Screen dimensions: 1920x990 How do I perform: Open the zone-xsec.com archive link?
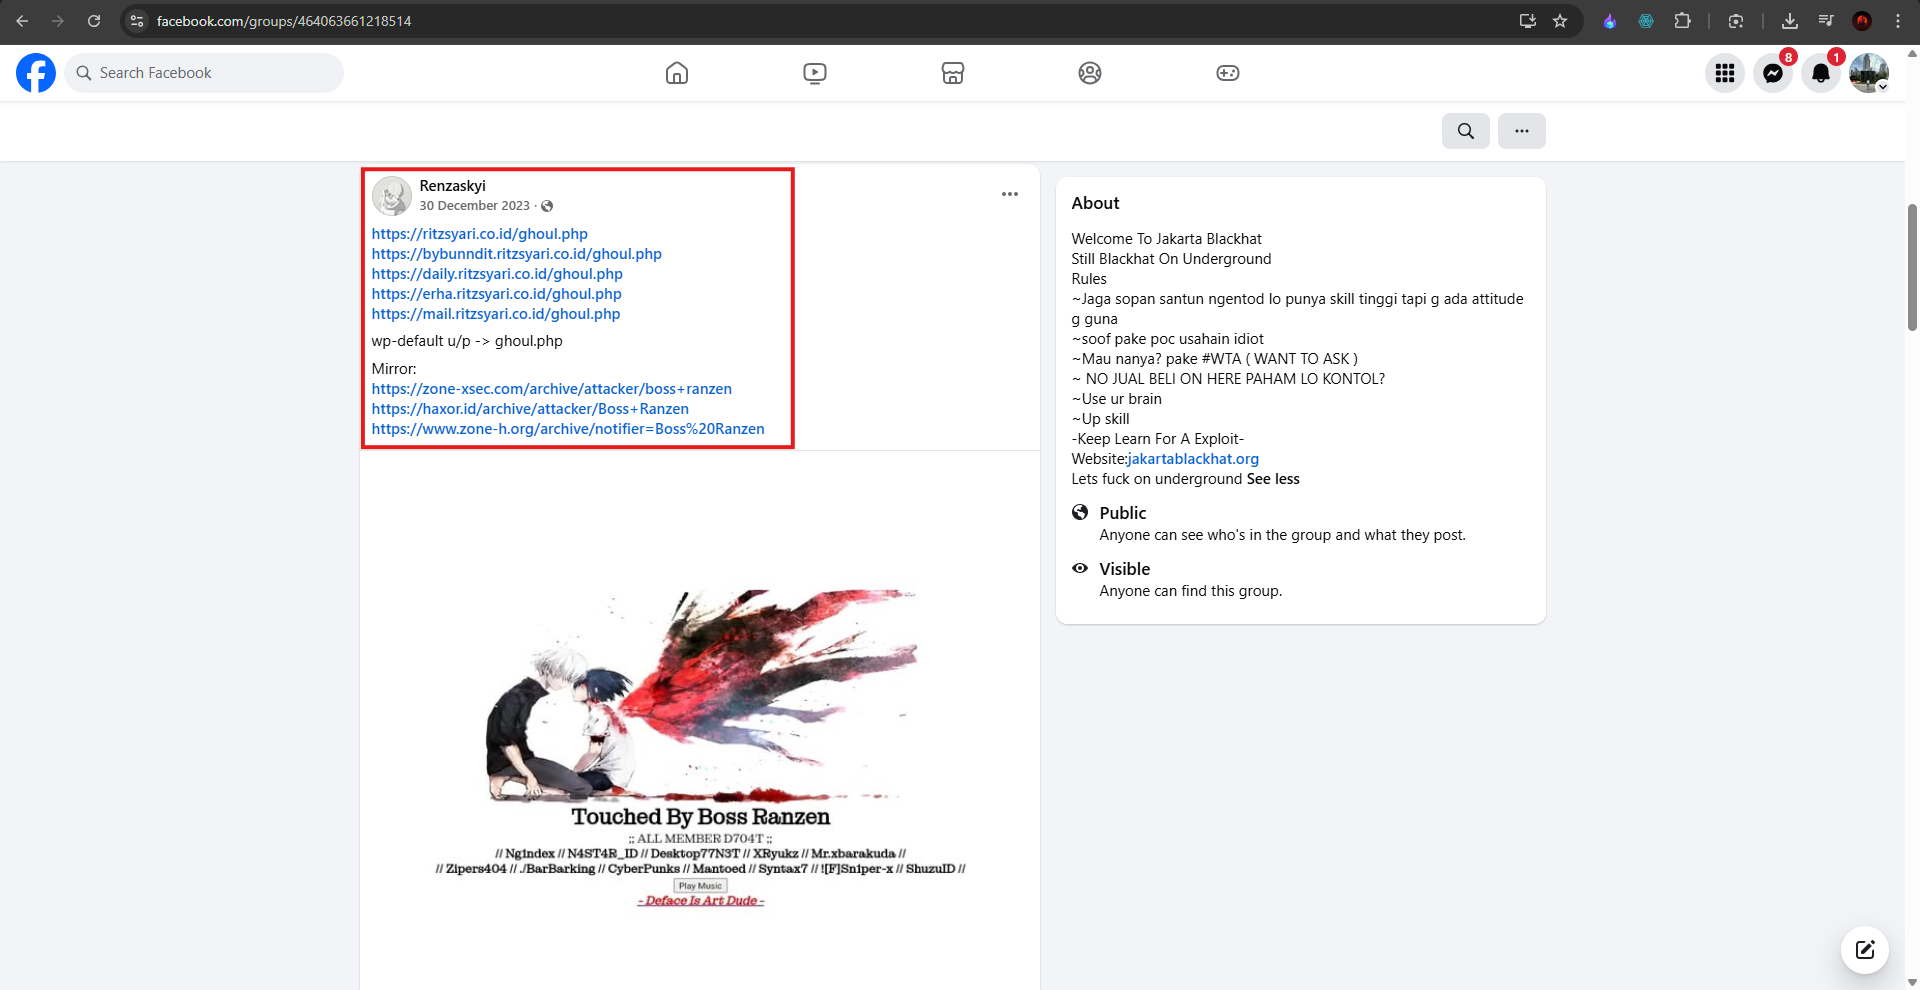(552, 389)
